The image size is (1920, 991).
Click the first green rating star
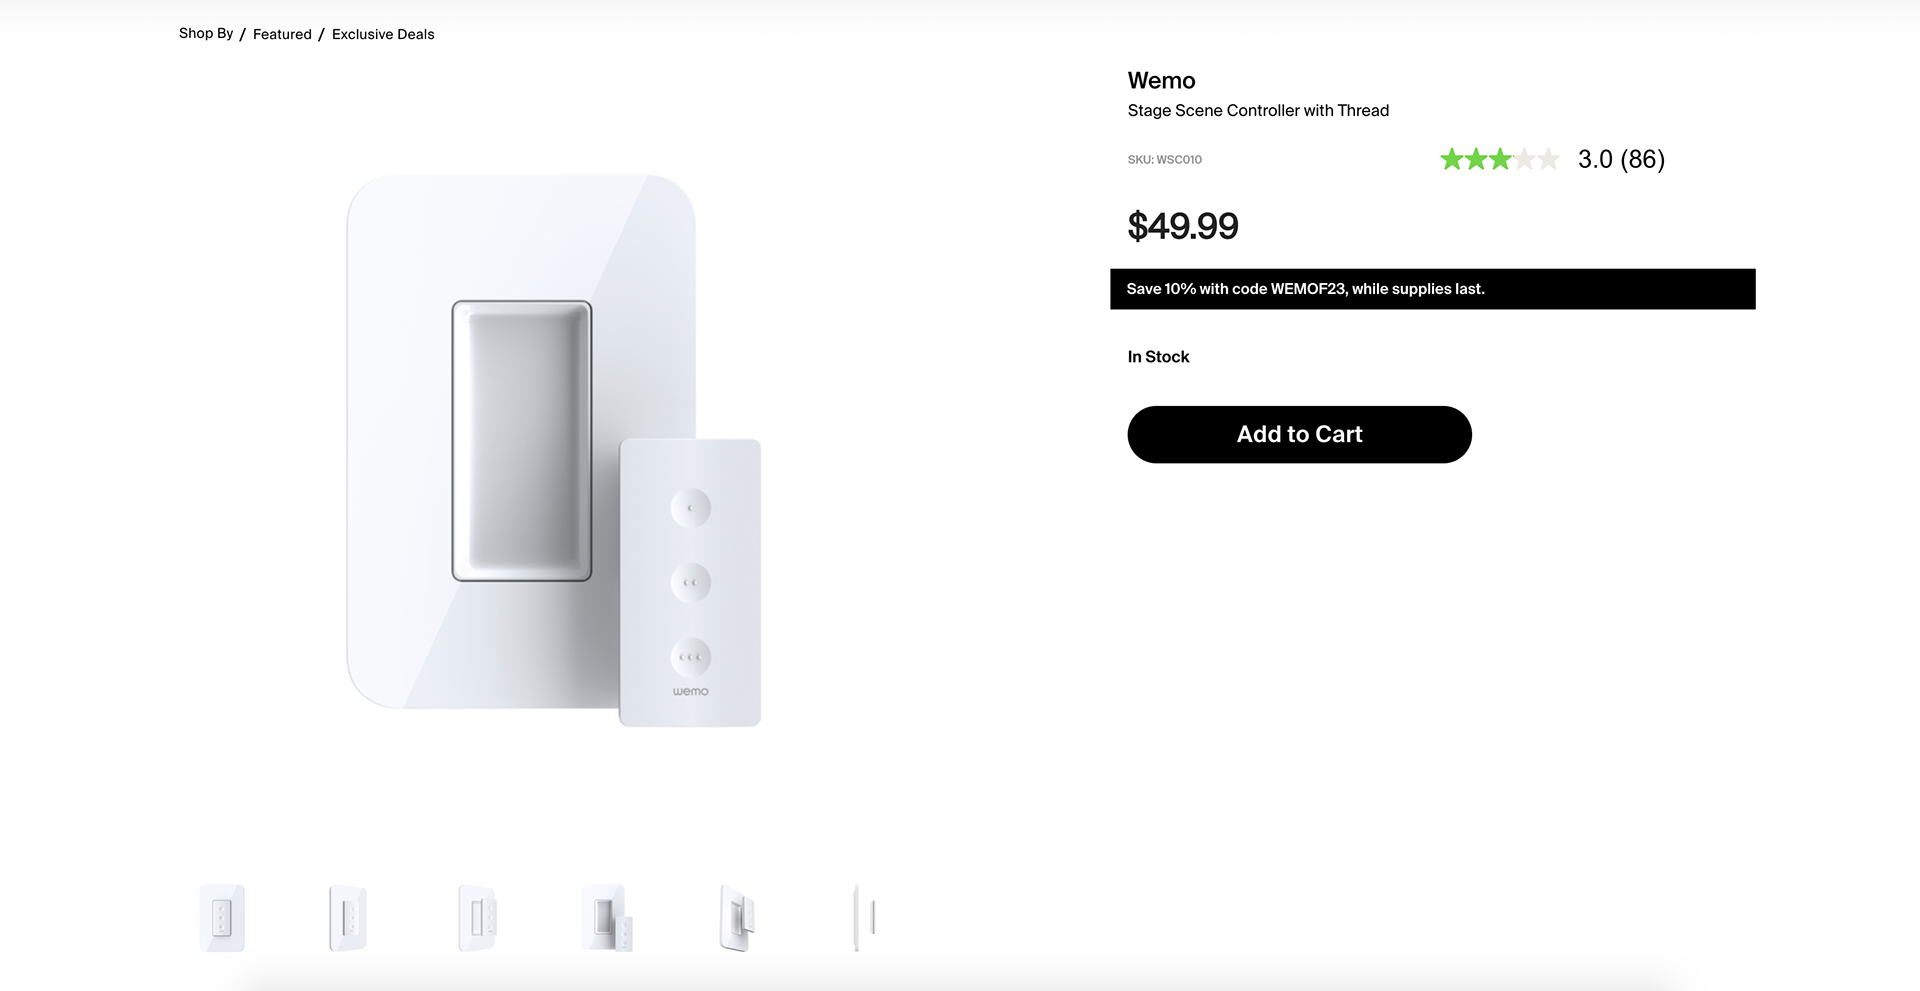1451,159
